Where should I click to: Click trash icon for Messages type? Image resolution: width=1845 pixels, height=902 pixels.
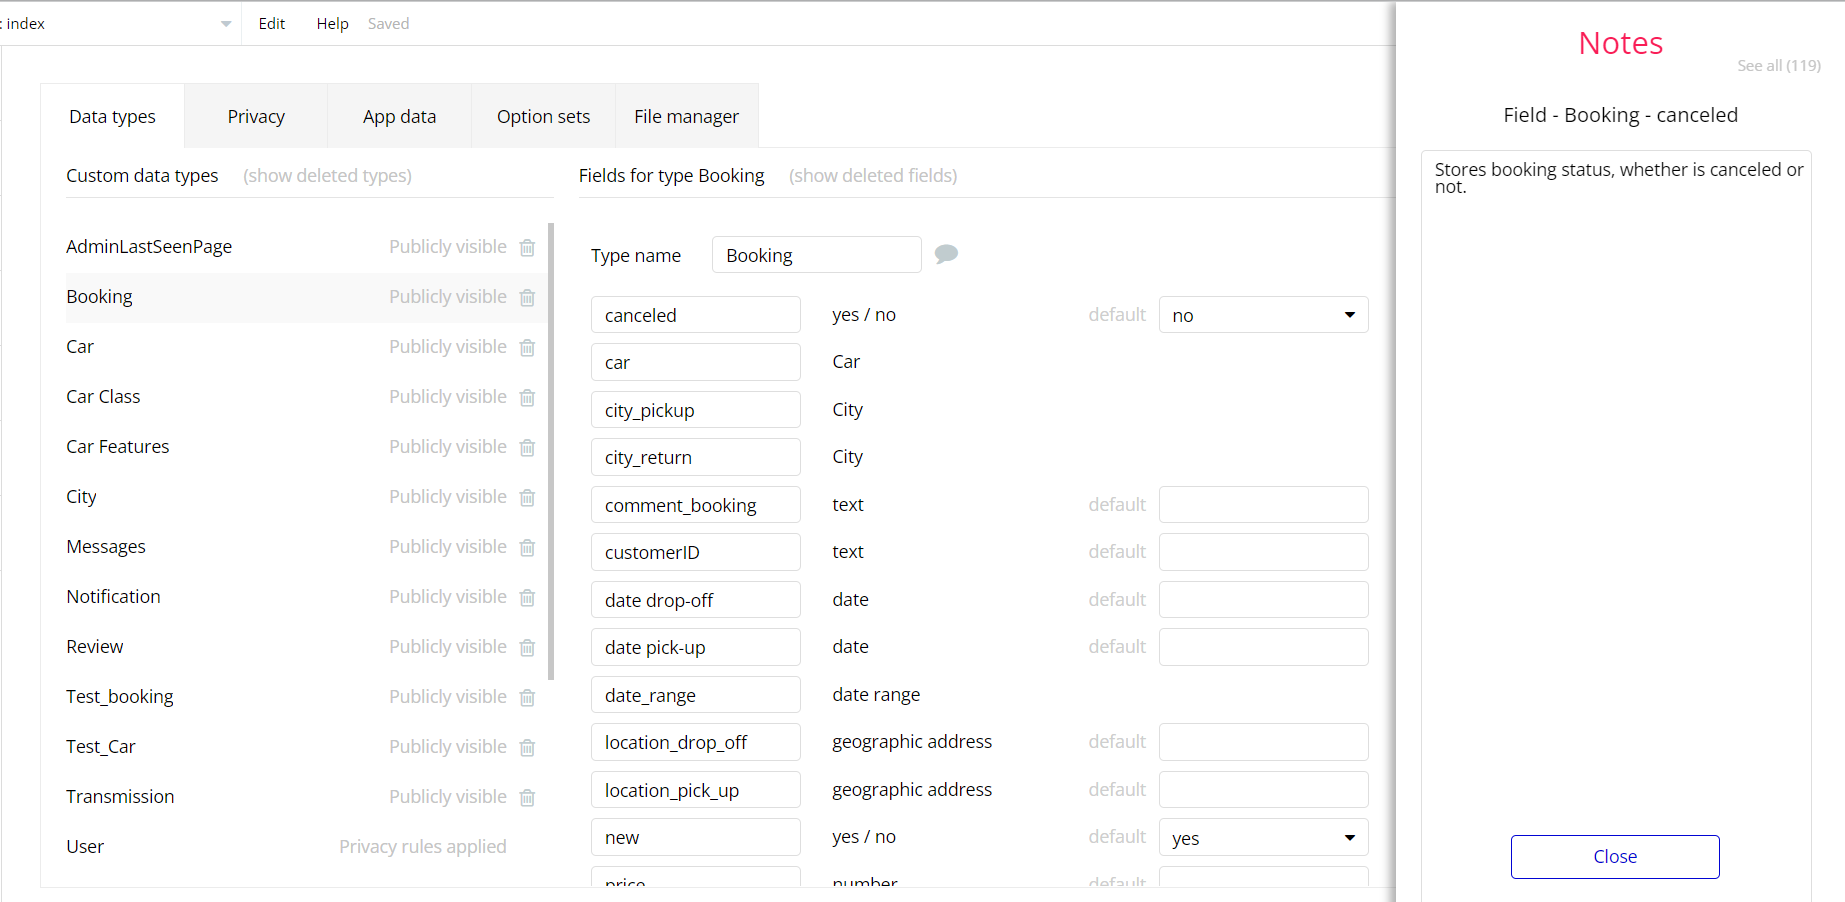coord(528,547)
